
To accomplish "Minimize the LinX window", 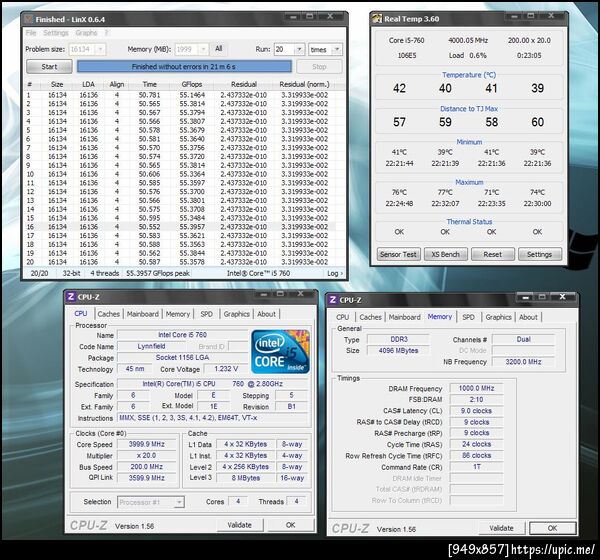I will click(x=293, y=16).
